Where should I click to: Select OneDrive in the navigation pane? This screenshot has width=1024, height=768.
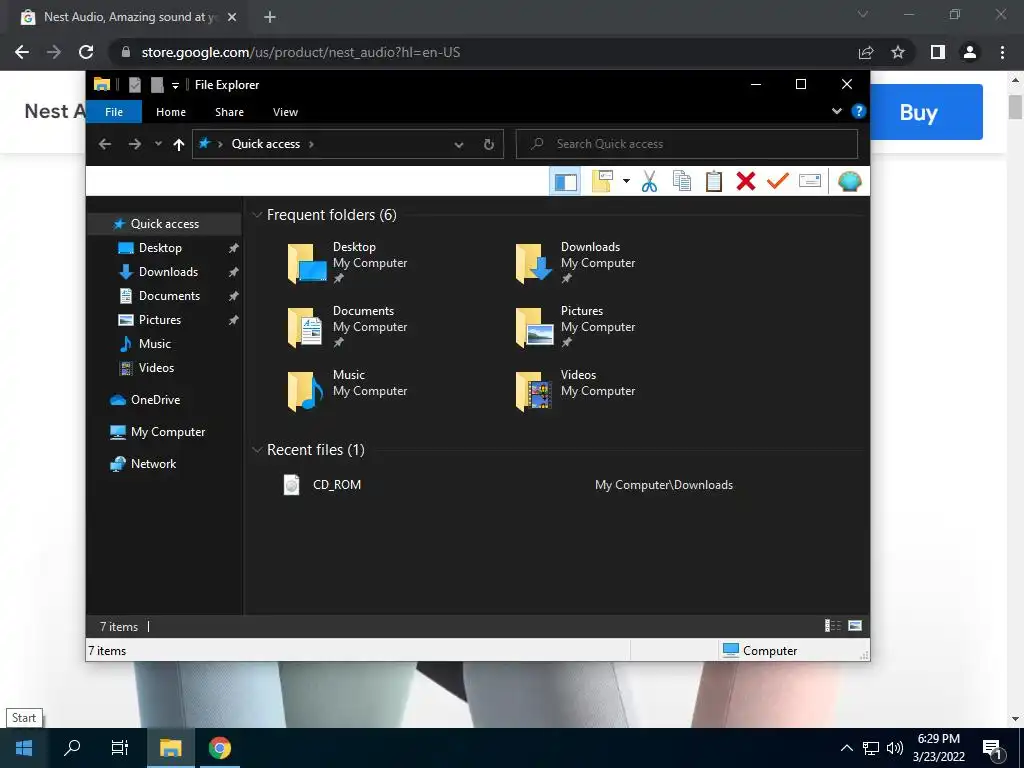tap(155, 400)
